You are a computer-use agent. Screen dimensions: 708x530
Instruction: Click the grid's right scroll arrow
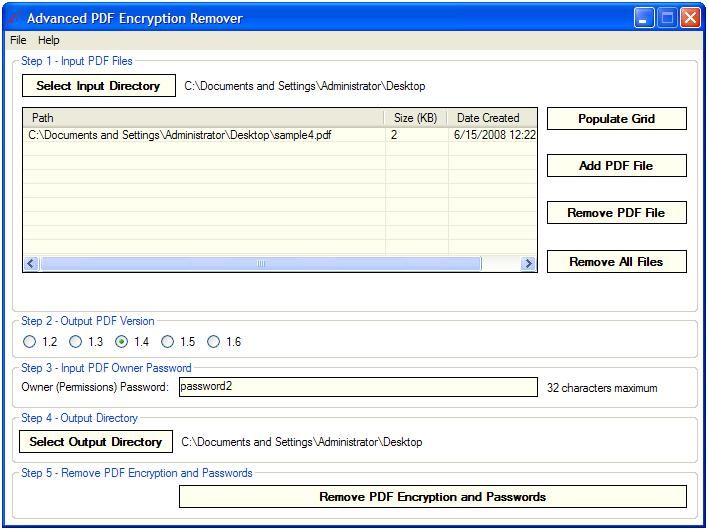click(528, 264)
